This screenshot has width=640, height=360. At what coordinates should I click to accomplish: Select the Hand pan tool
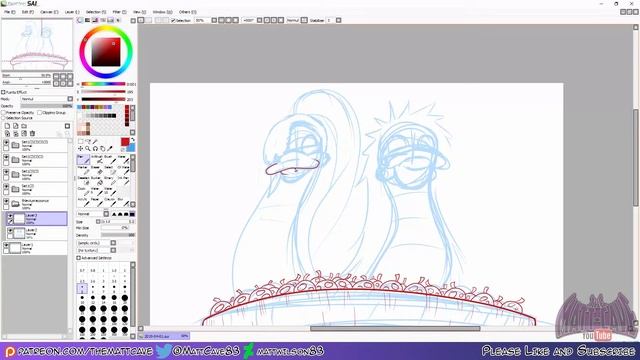(x=102, y=149)
